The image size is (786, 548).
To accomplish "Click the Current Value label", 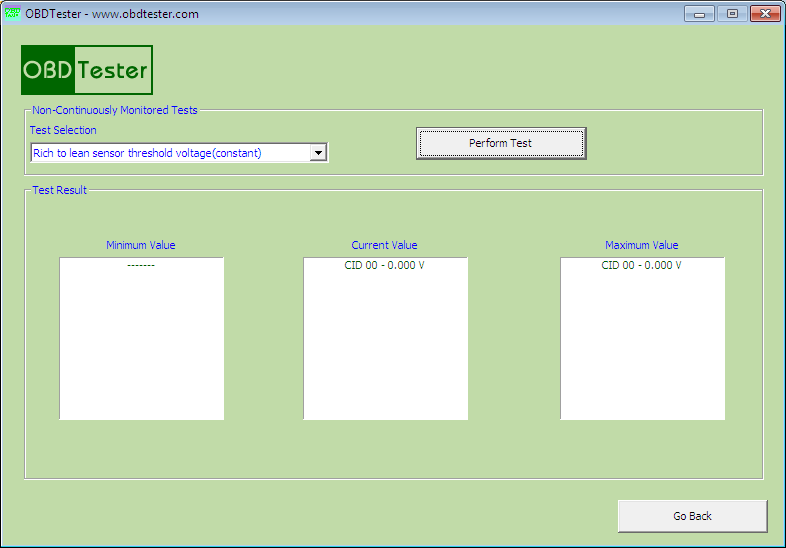I will (x=384, y=245).
